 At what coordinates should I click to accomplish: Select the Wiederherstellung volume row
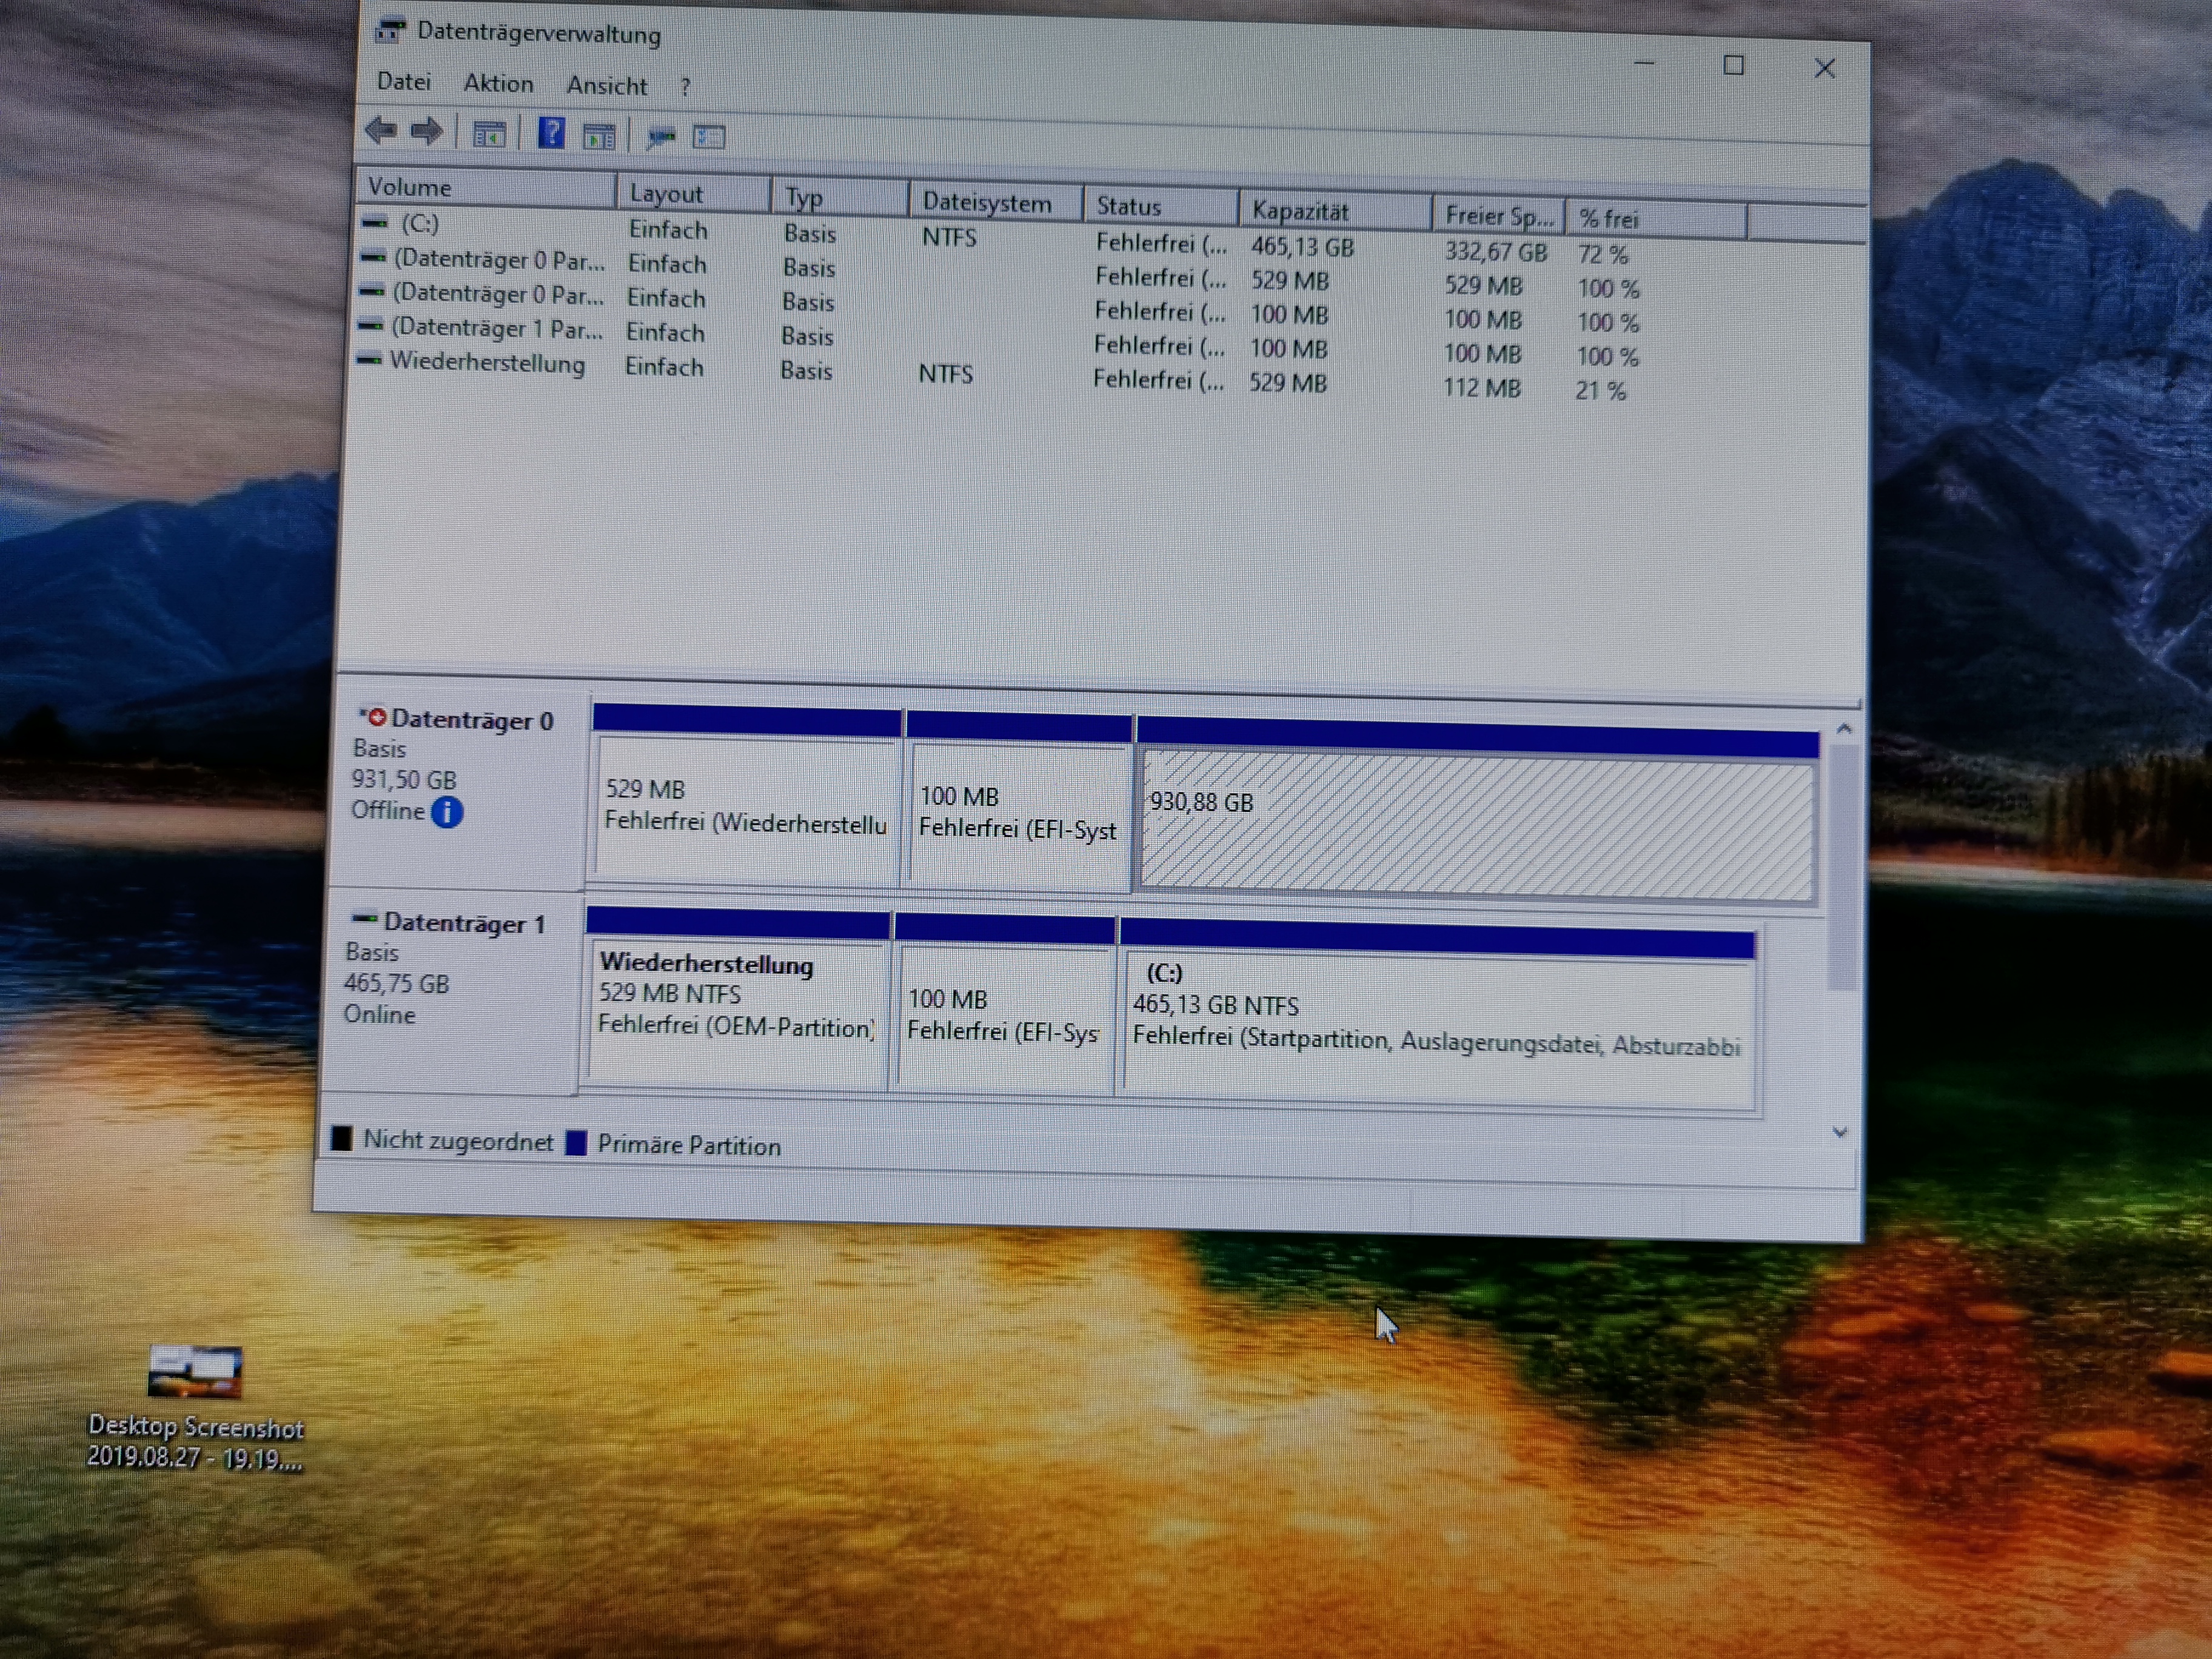coord(487,362)
